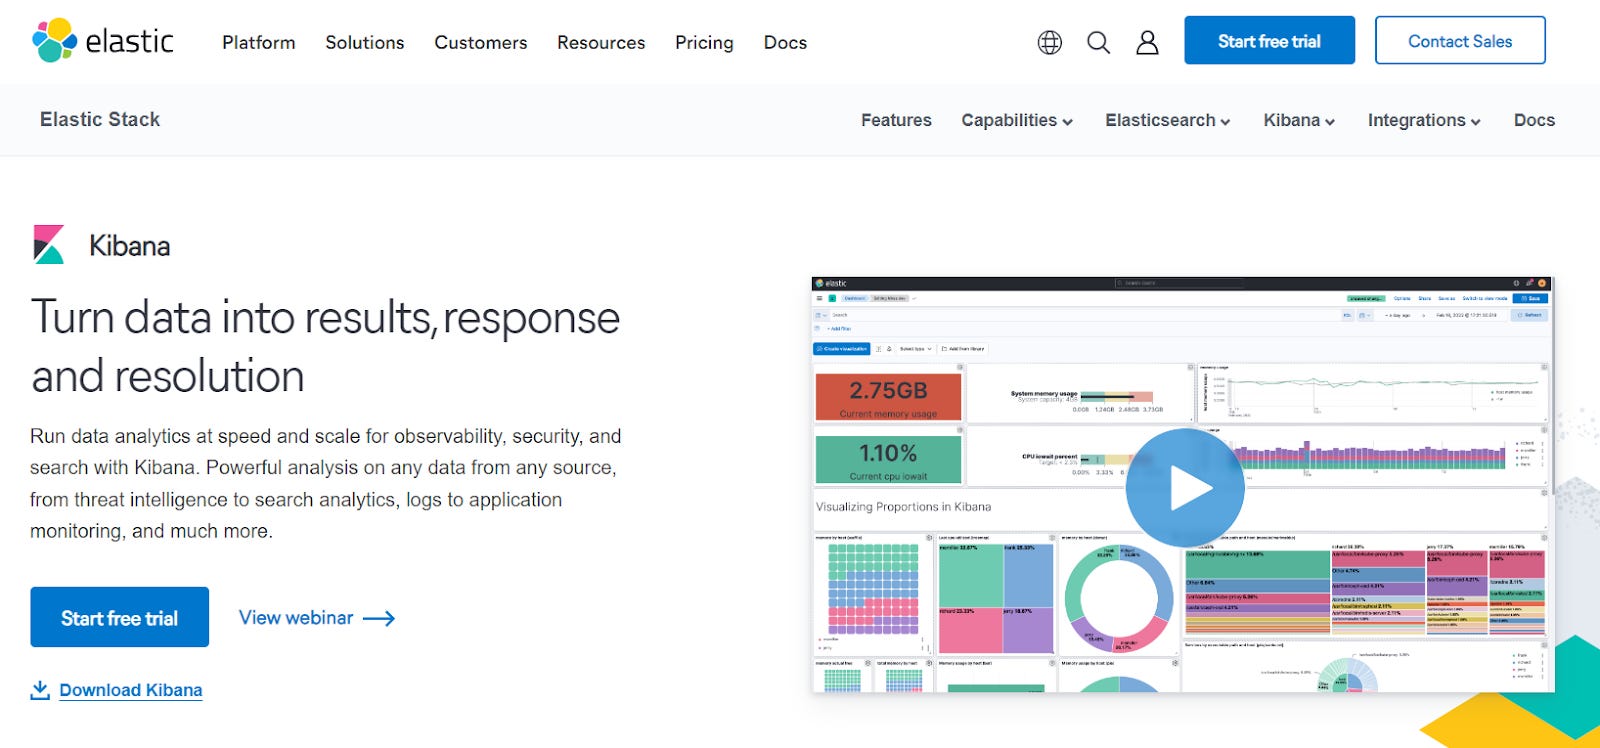
Task: Click the Visualizing Proportions in Kibana text
Action: (x=904, y=507)
